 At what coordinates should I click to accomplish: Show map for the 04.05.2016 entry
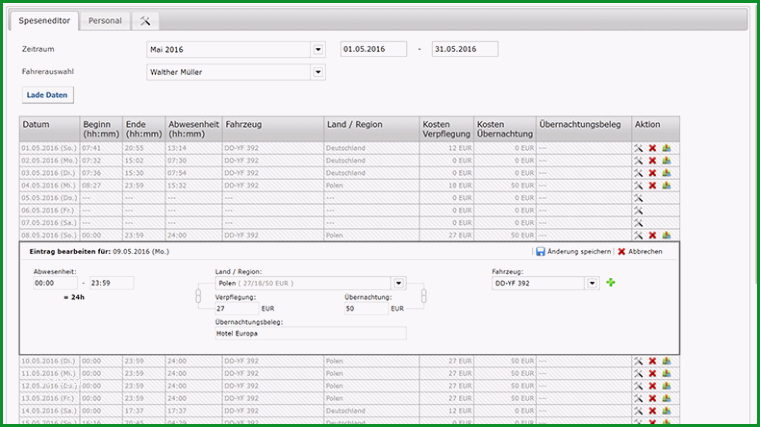(666, 186)
